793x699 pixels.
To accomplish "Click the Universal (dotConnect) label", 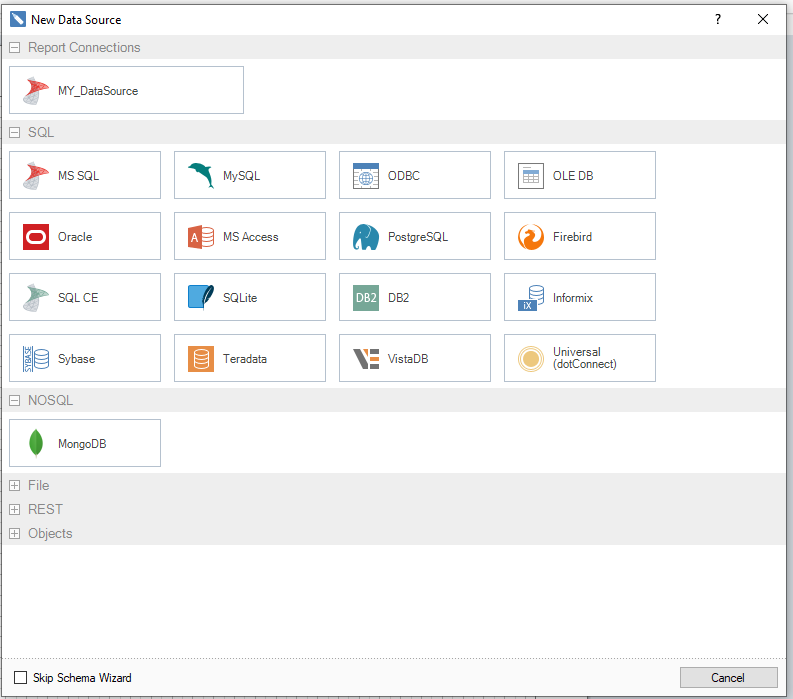I will 585,358.
